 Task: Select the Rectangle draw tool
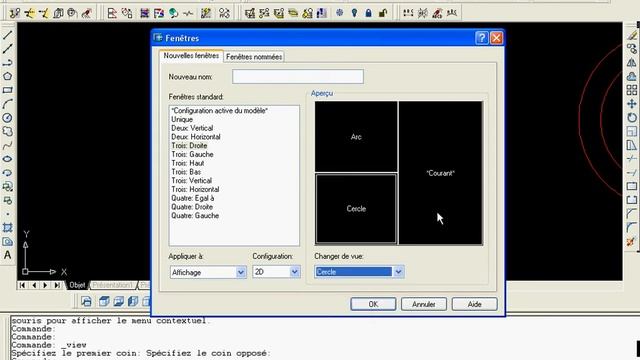[7, 90]
